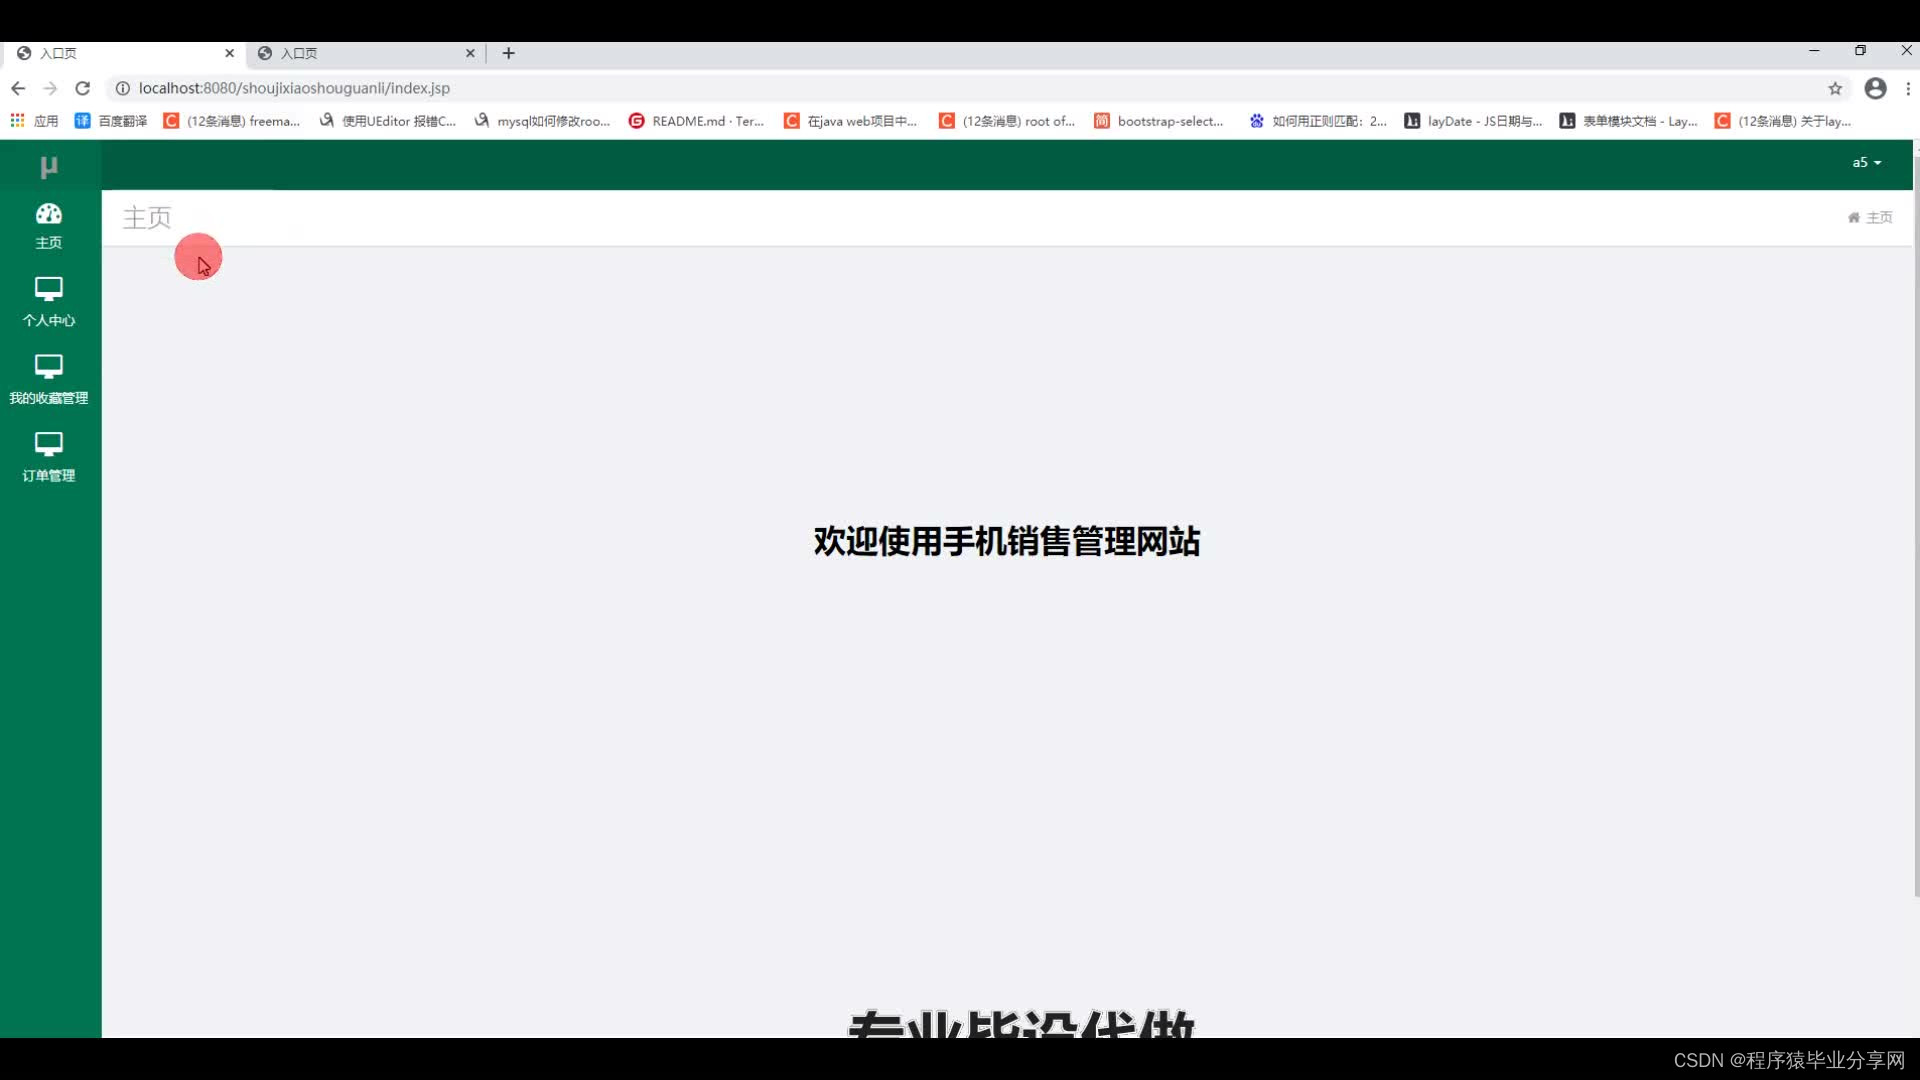Open 订单管理 sidebar item
Screen dimensions: 1920x1080
pyautogui.click(x=48, y=456)
